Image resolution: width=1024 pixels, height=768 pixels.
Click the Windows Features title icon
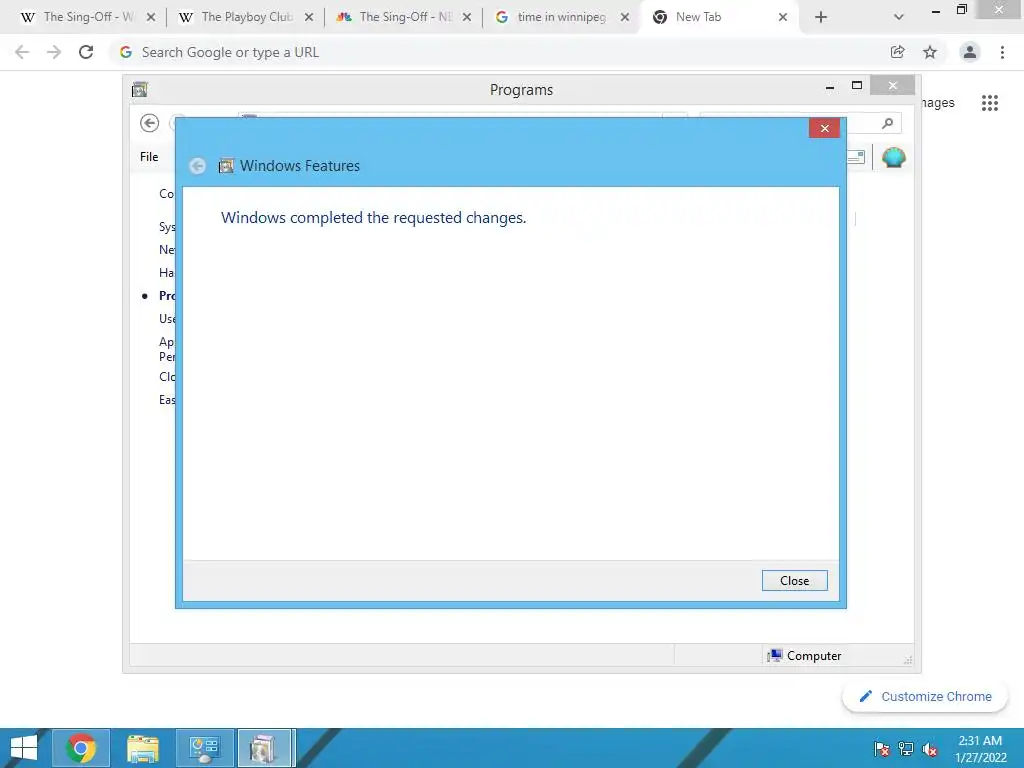tap(226, 166)
